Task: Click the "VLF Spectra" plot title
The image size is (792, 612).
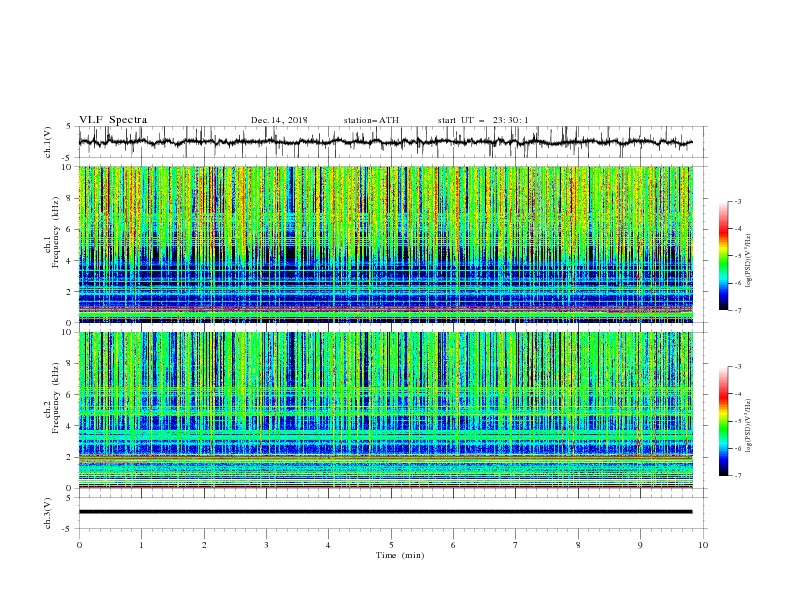Action: pyautogui.click(x=113, y=120)
